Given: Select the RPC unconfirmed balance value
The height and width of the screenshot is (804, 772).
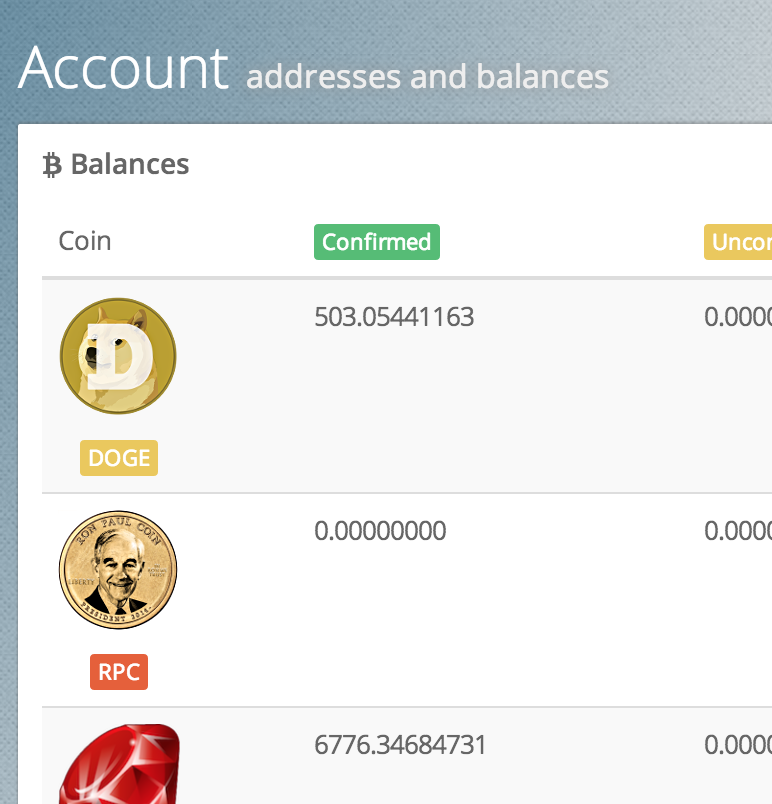Looking at the screenshot, I should click(738, 531).
